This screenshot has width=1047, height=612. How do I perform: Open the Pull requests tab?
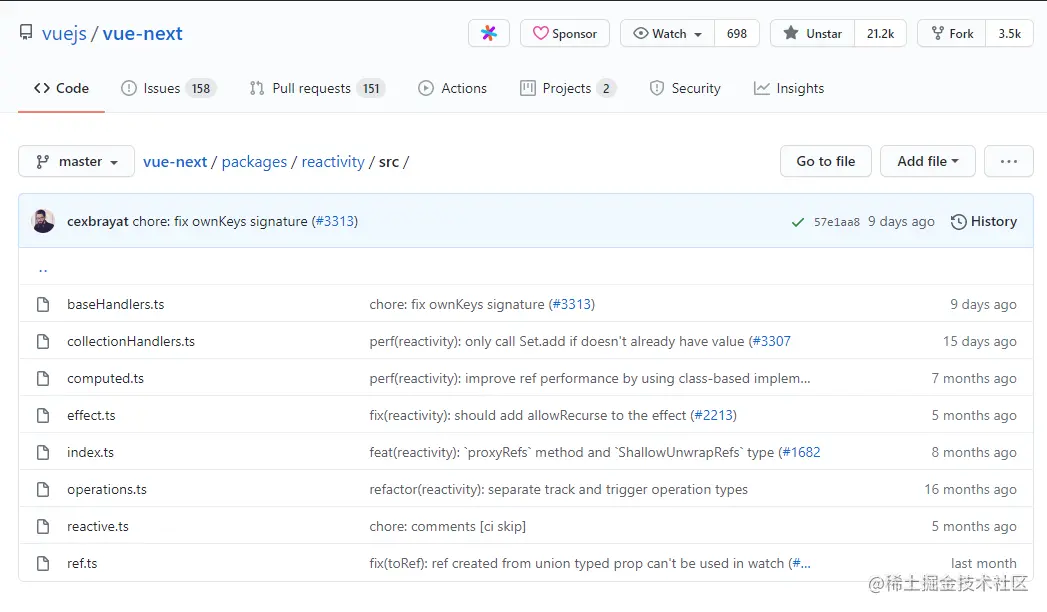(x=311, y=88)
